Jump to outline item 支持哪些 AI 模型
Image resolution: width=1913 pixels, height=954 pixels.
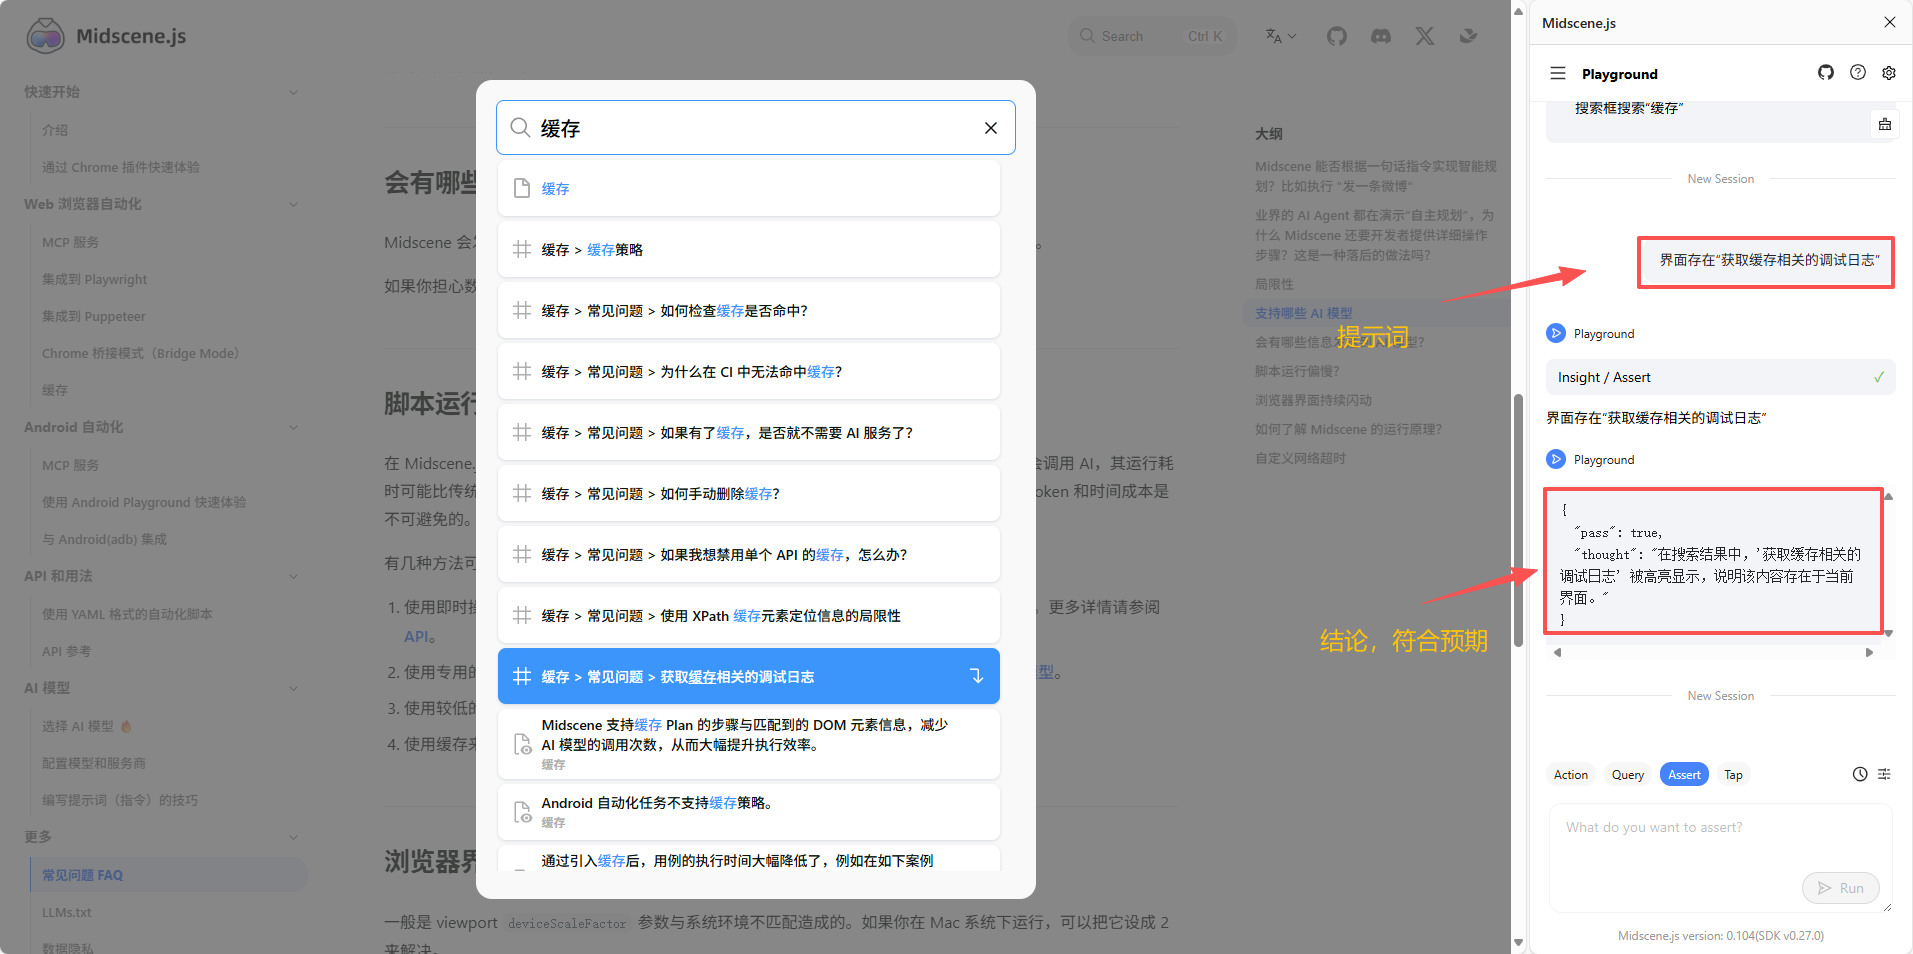coord(1303,313)
